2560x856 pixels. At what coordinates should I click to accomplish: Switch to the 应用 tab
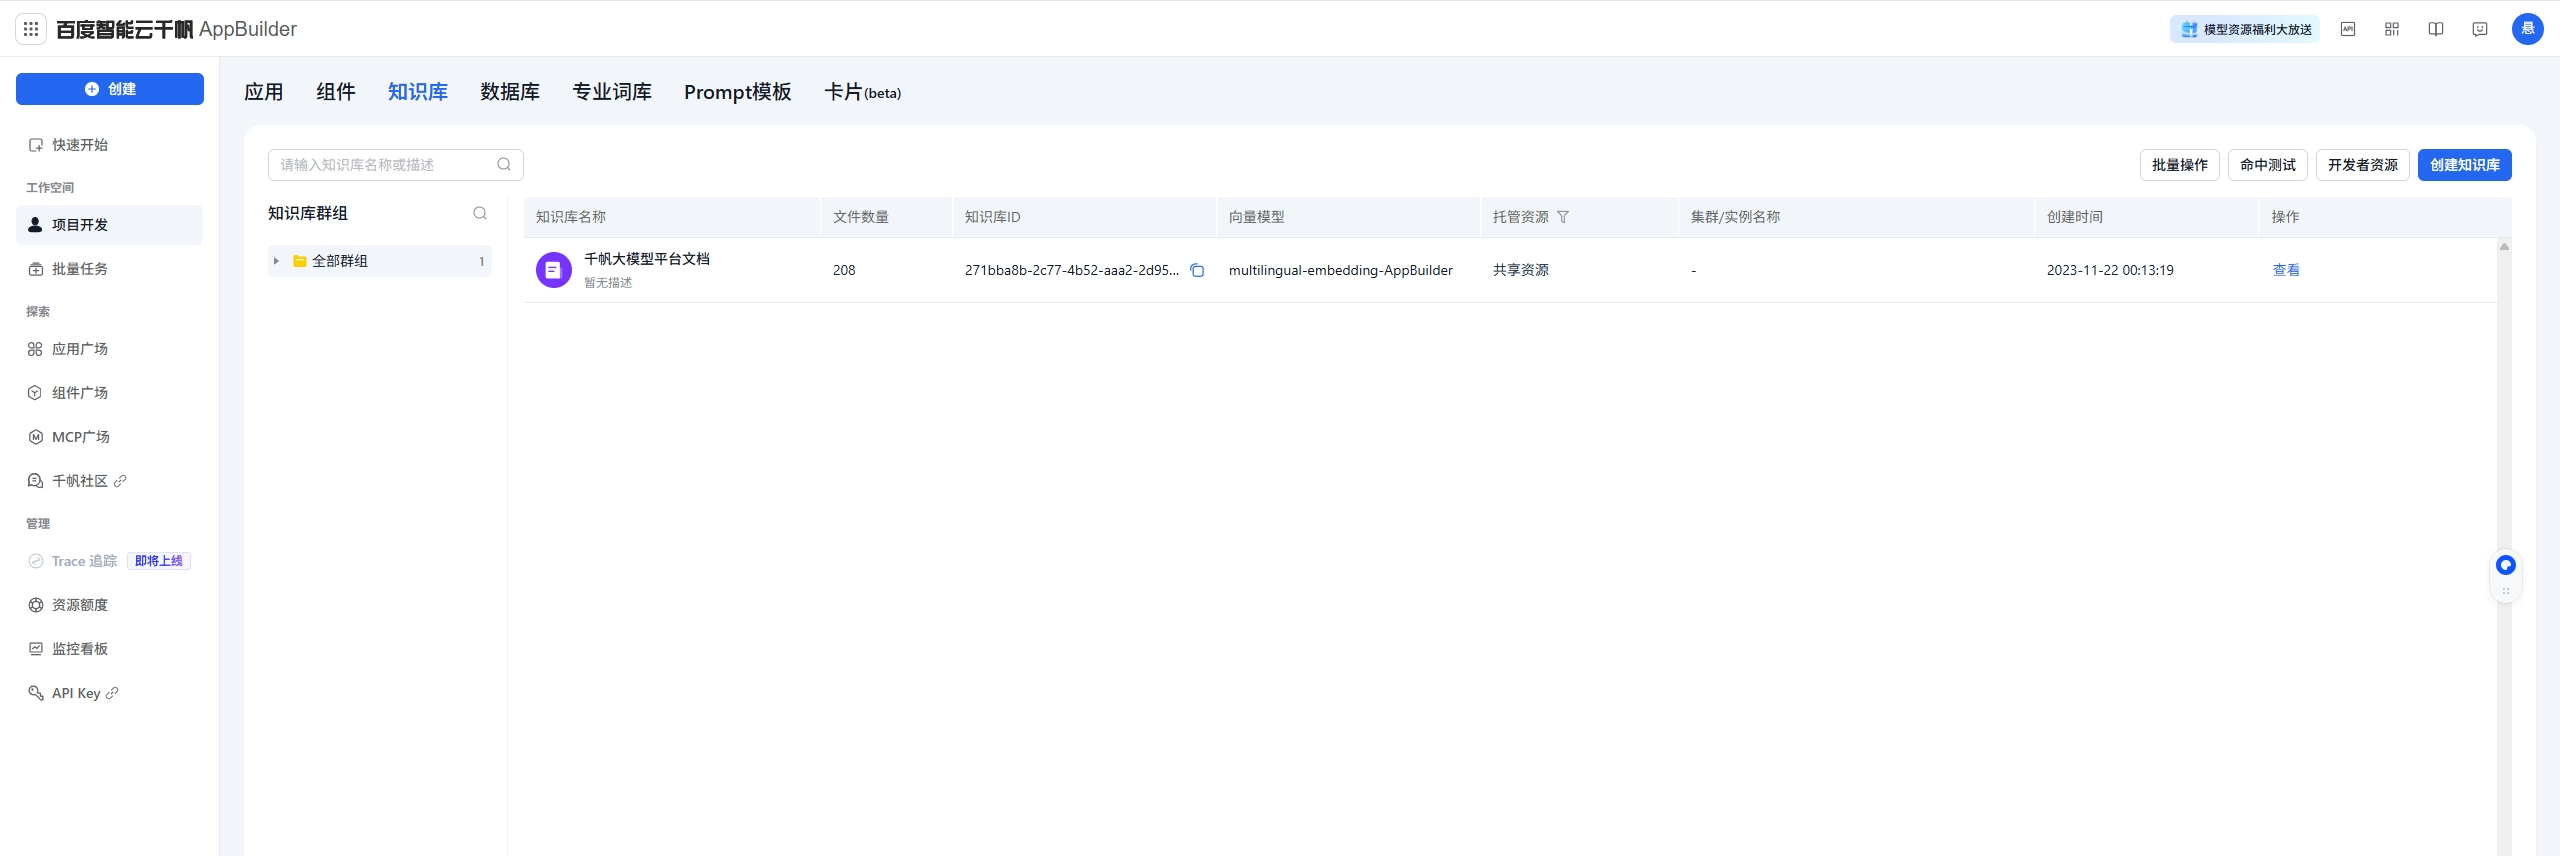click(264, 92)
